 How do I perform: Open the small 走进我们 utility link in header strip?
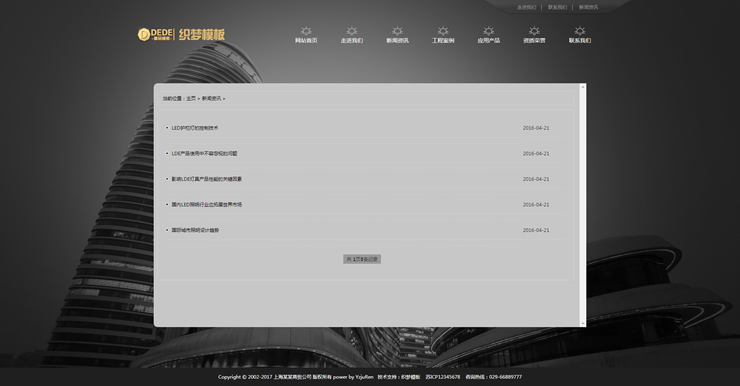click(x=526, y=8)
